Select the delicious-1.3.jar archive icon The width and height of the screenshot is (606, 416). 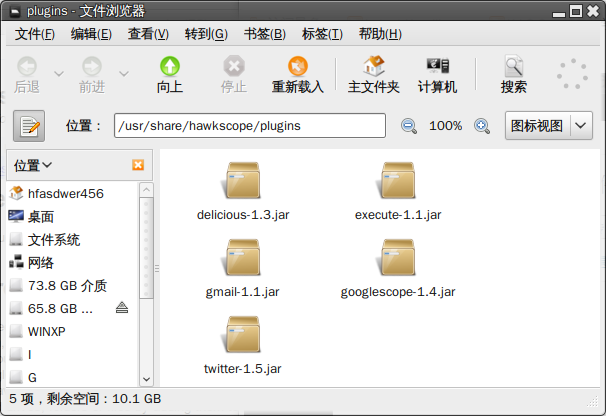(x=243, y=180)
